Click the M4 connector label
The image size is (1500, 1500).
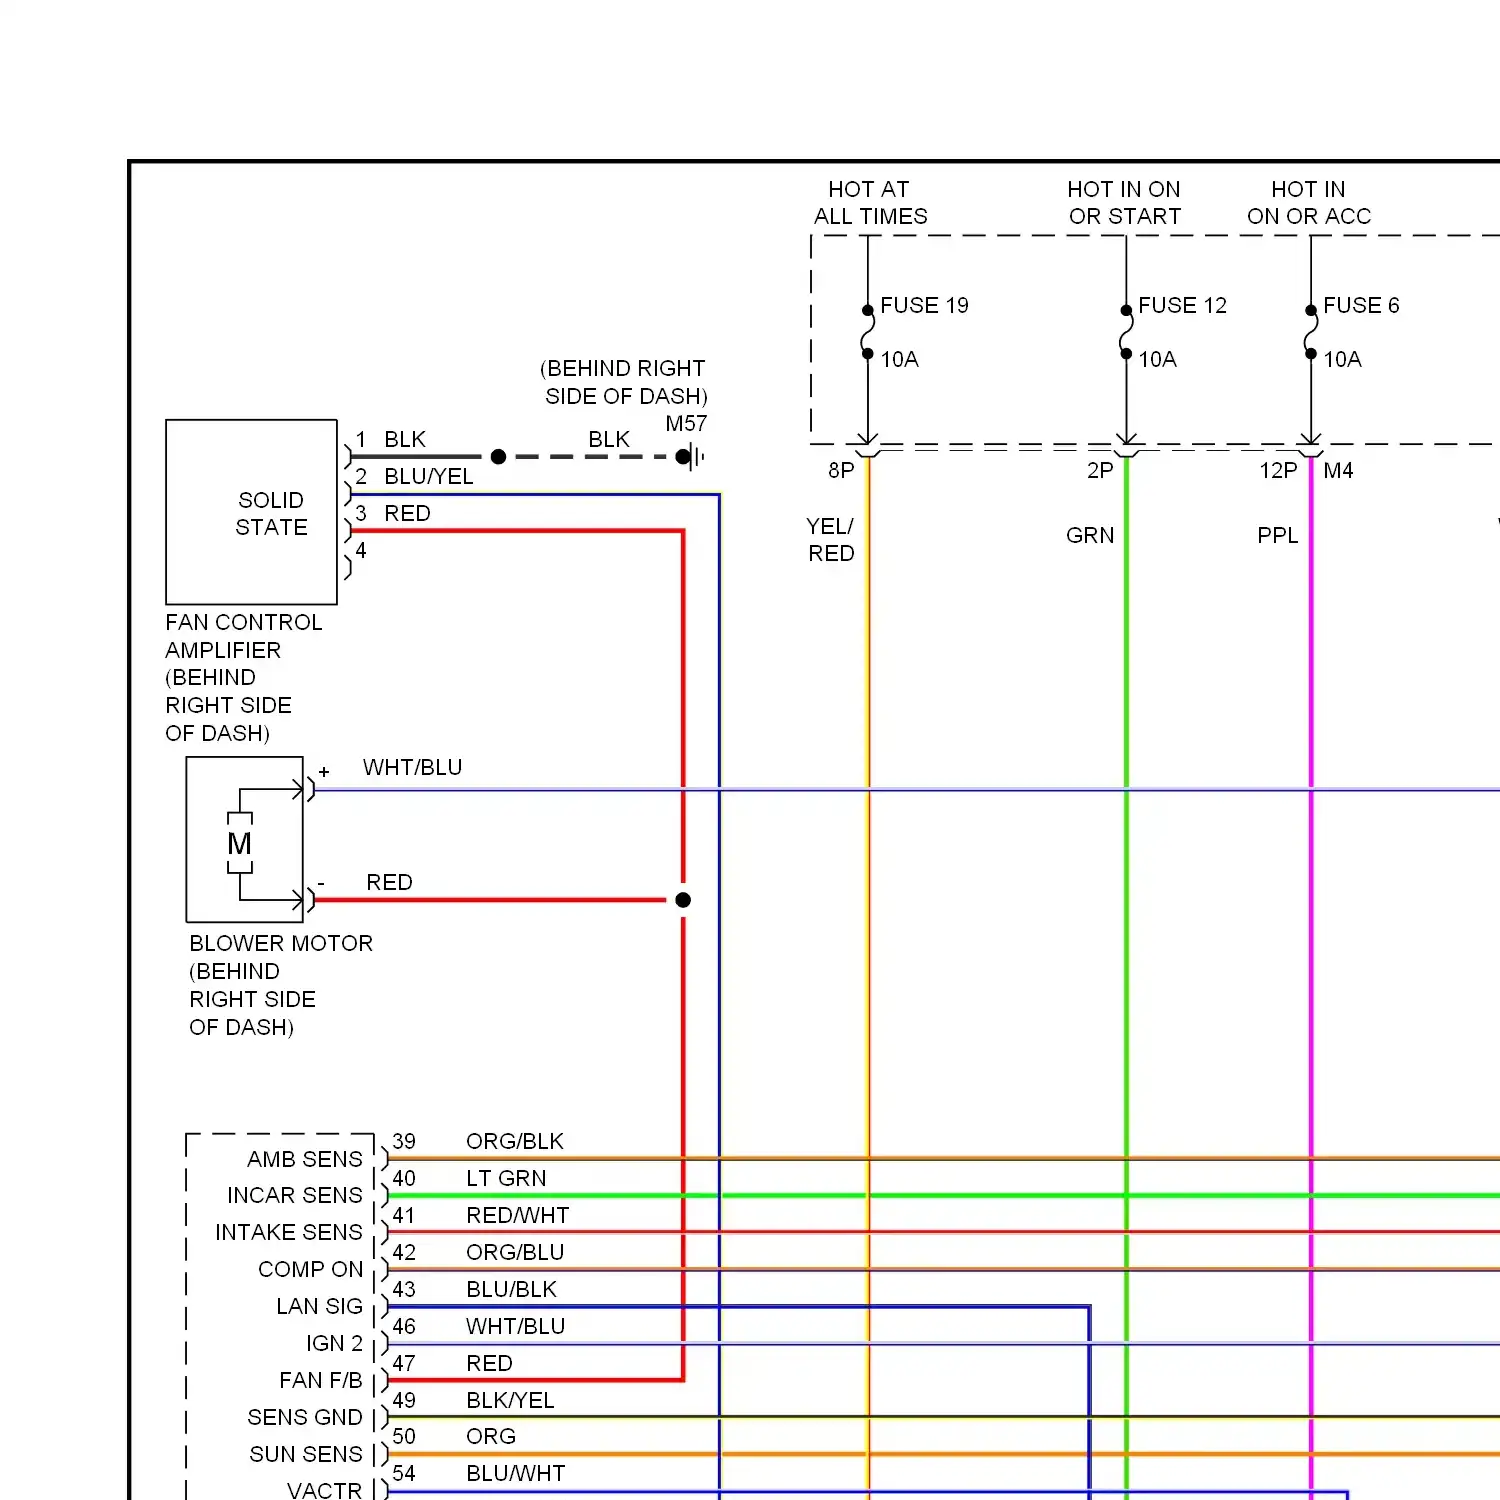coord(1338,470)
